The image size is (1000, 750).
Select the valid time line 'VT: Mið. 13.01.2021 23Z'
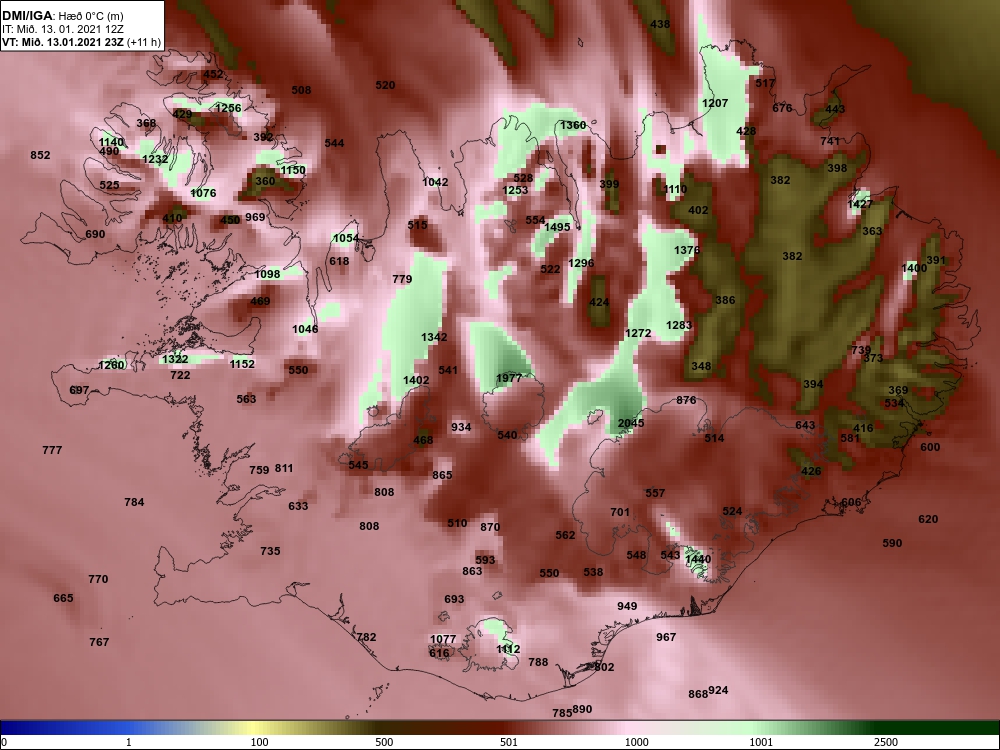(63, 43)
